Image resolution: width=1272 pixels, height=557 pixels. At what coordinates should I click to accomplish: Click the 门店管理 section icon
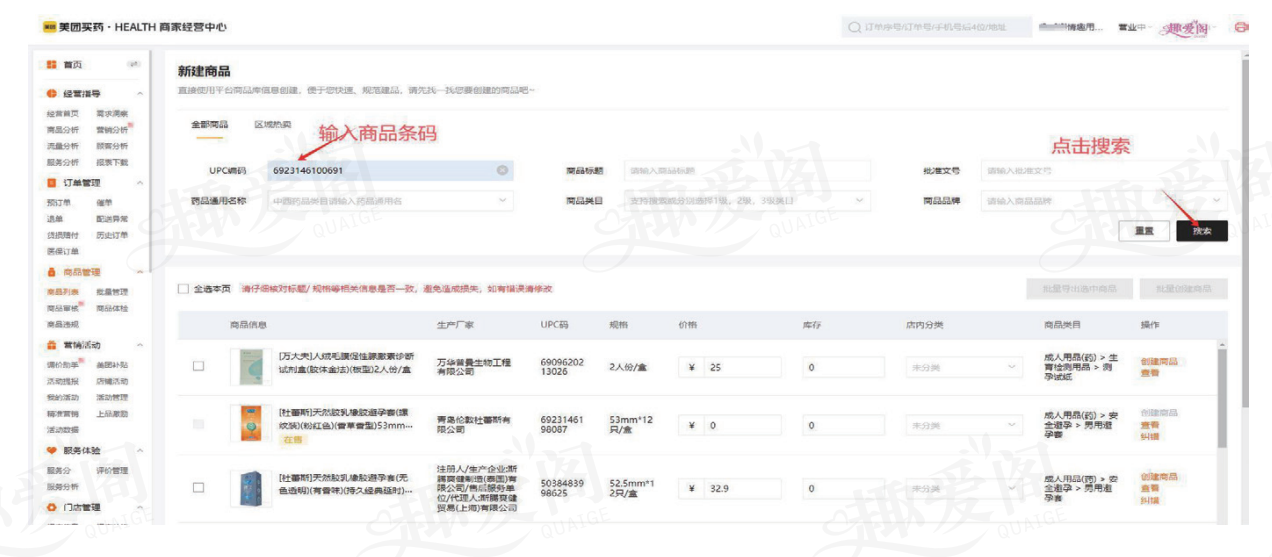pos(52,508)
